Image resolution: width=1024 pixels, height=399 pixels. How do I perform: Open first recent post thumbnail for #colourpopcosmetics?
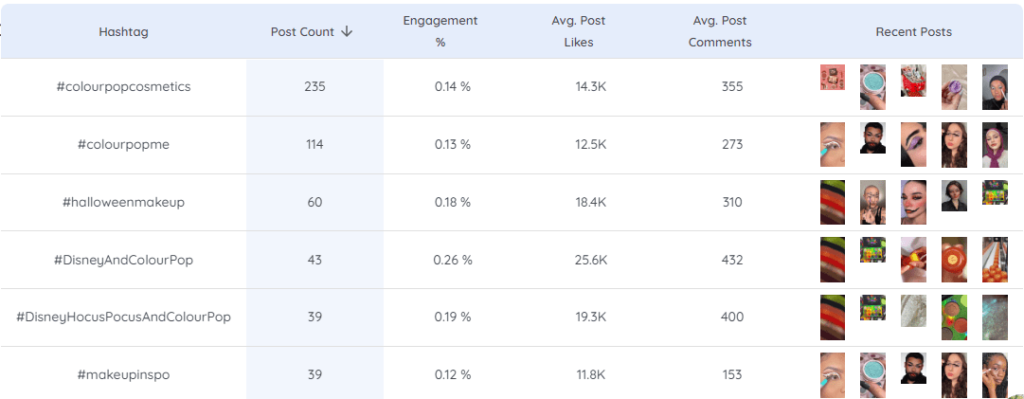(x=833, y=77)
